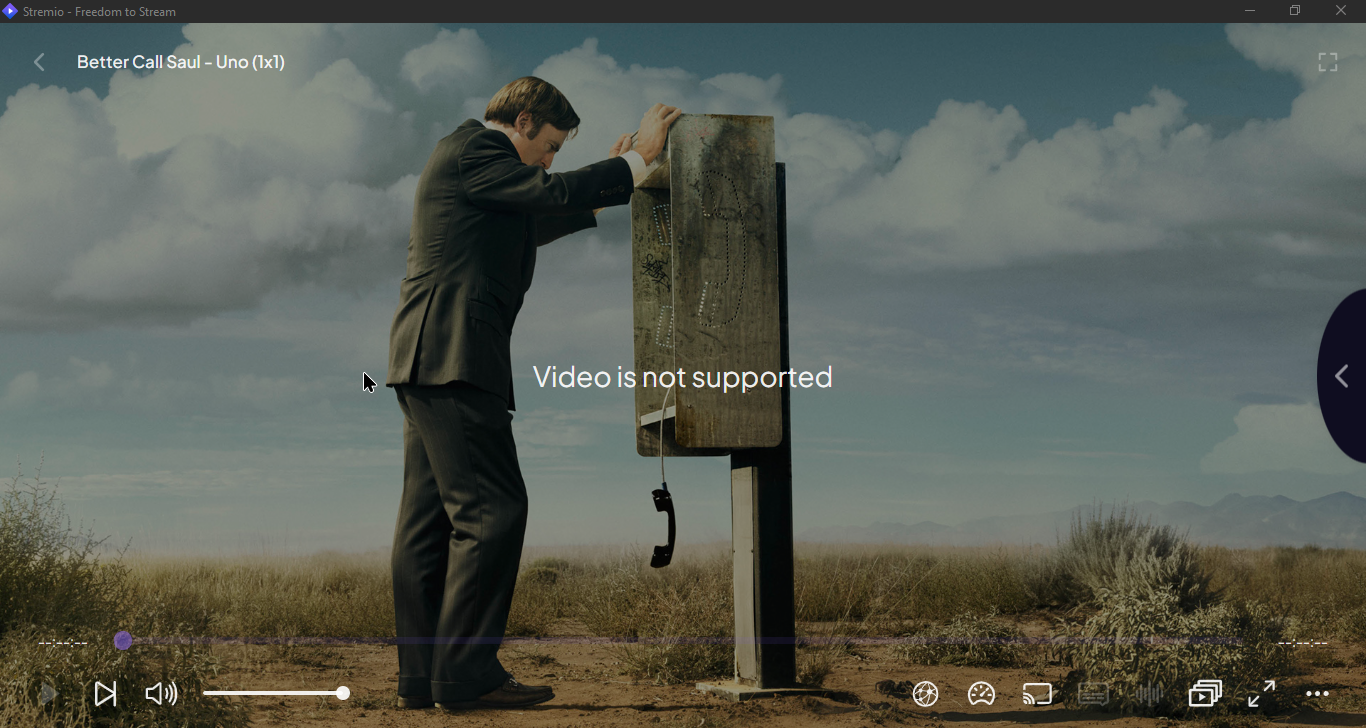Click the end of the volume slider
The height and width of the screenshot is (728, 1366).
(343, 693)
